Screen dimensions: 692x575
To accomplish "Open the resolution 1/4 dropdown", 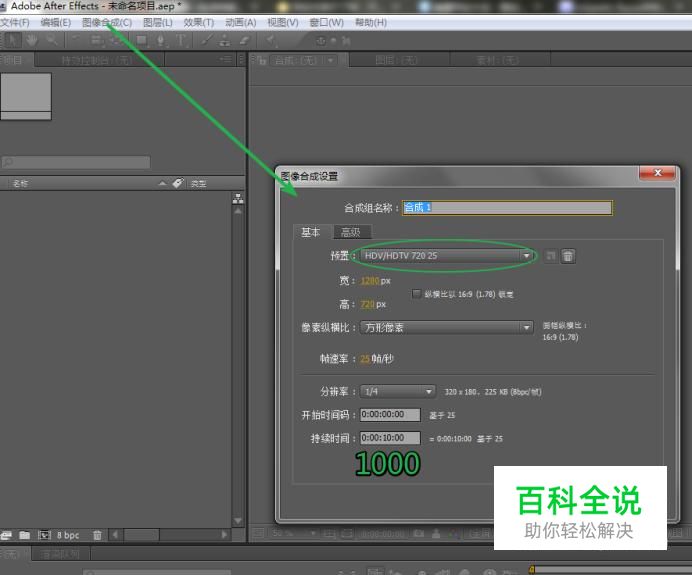I will pyautogui.click(x=398, y=391).
